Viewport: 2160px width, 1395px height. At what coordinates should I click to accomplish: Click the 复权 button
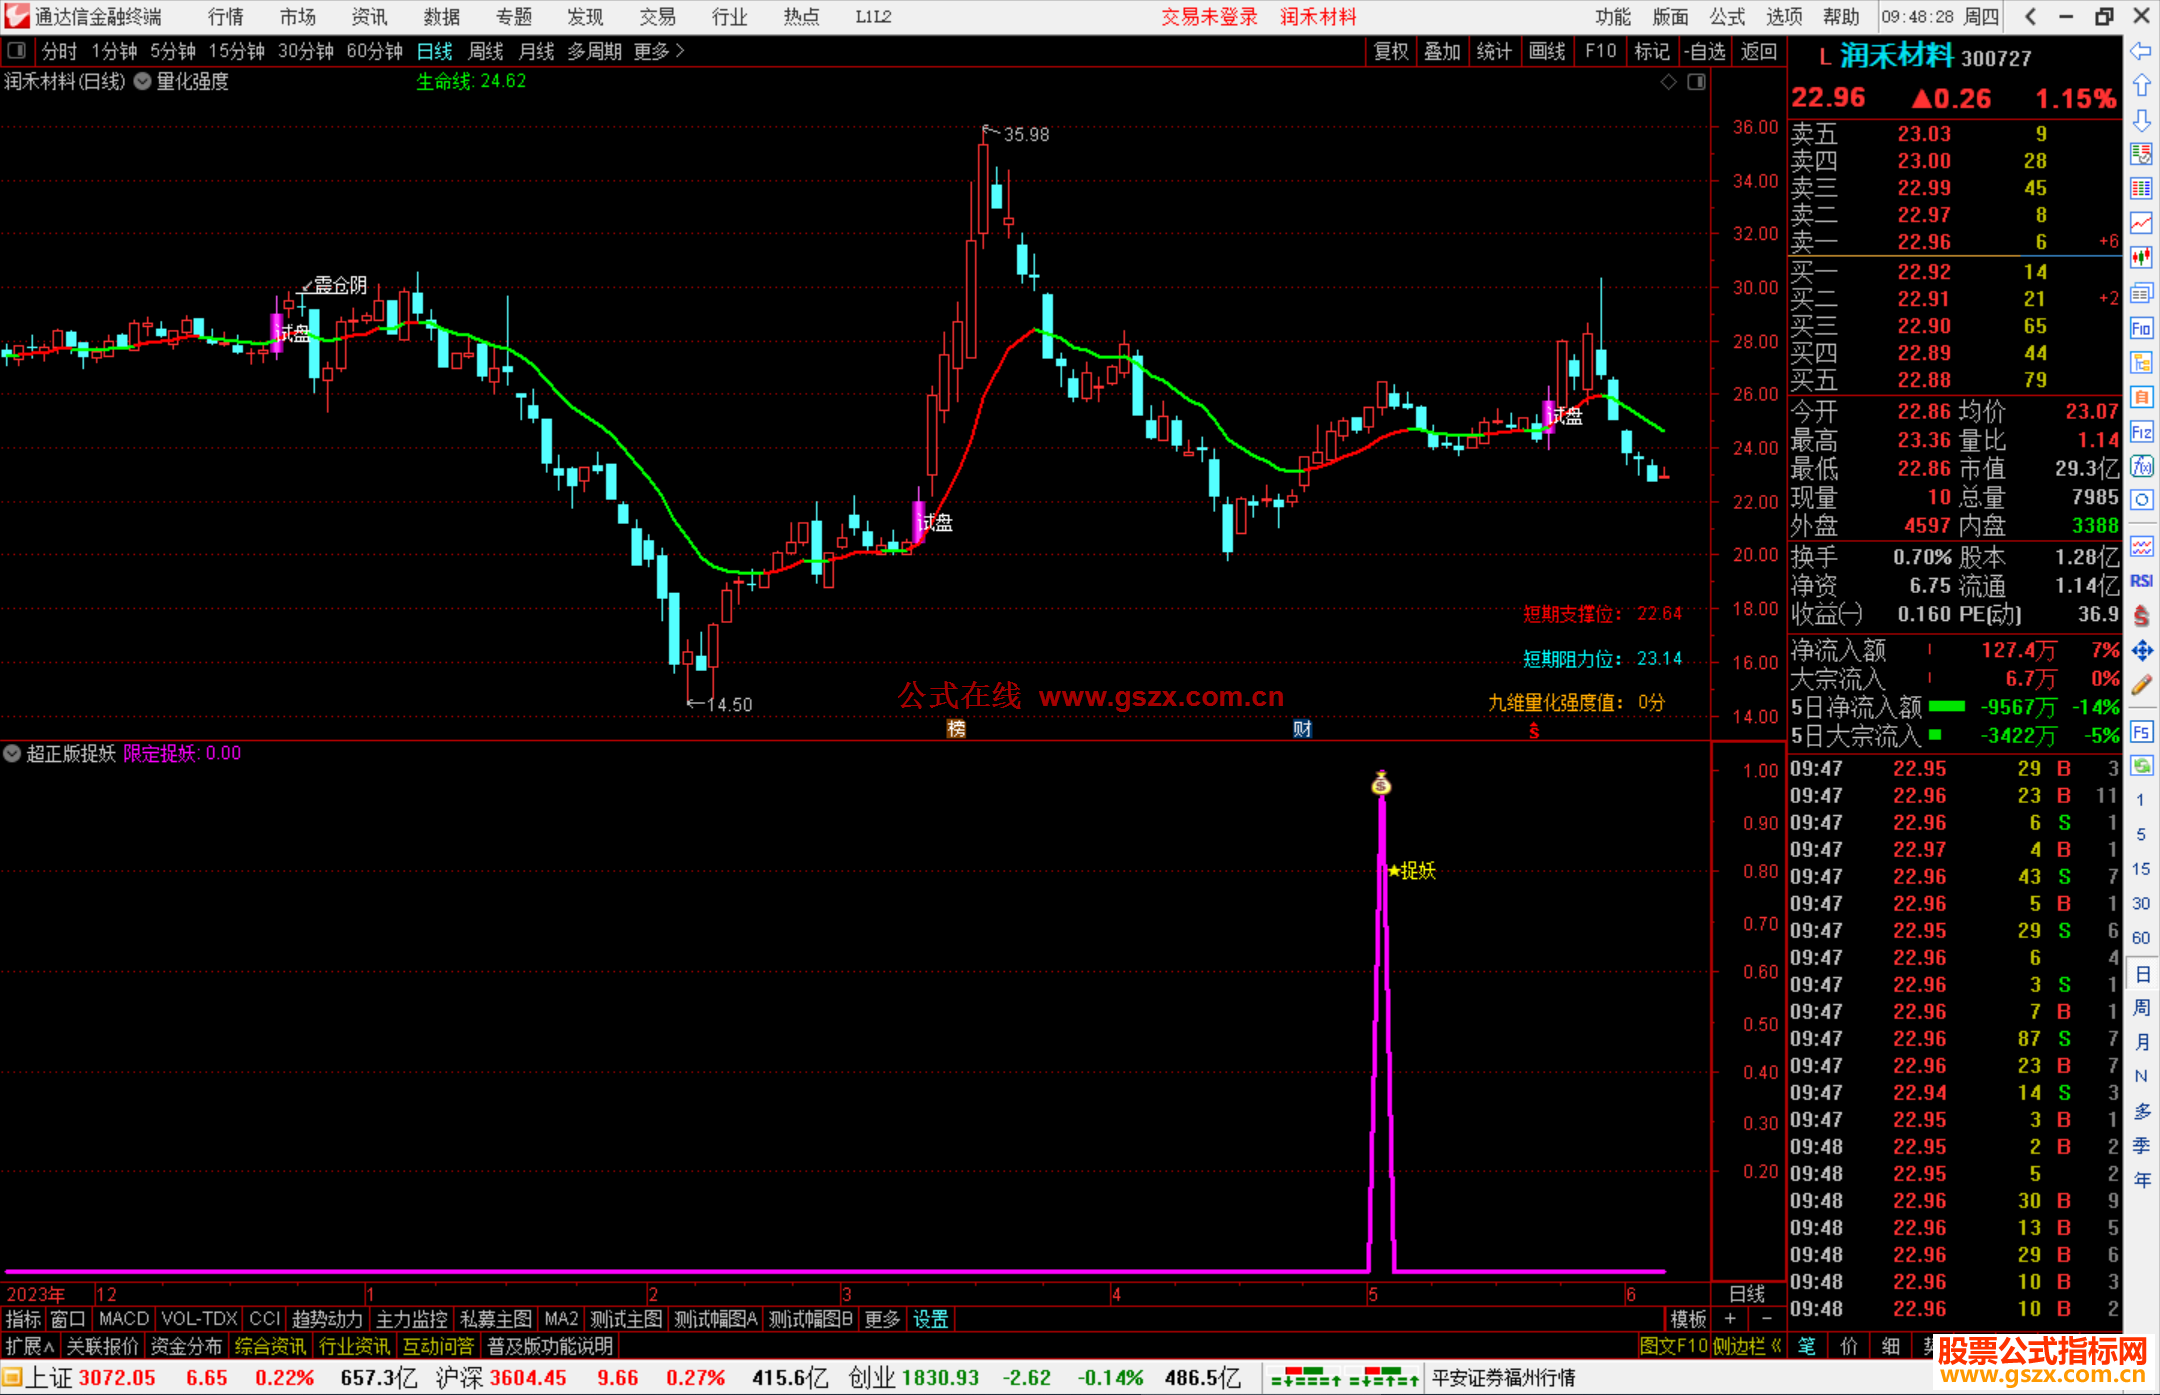point(1390,51)
